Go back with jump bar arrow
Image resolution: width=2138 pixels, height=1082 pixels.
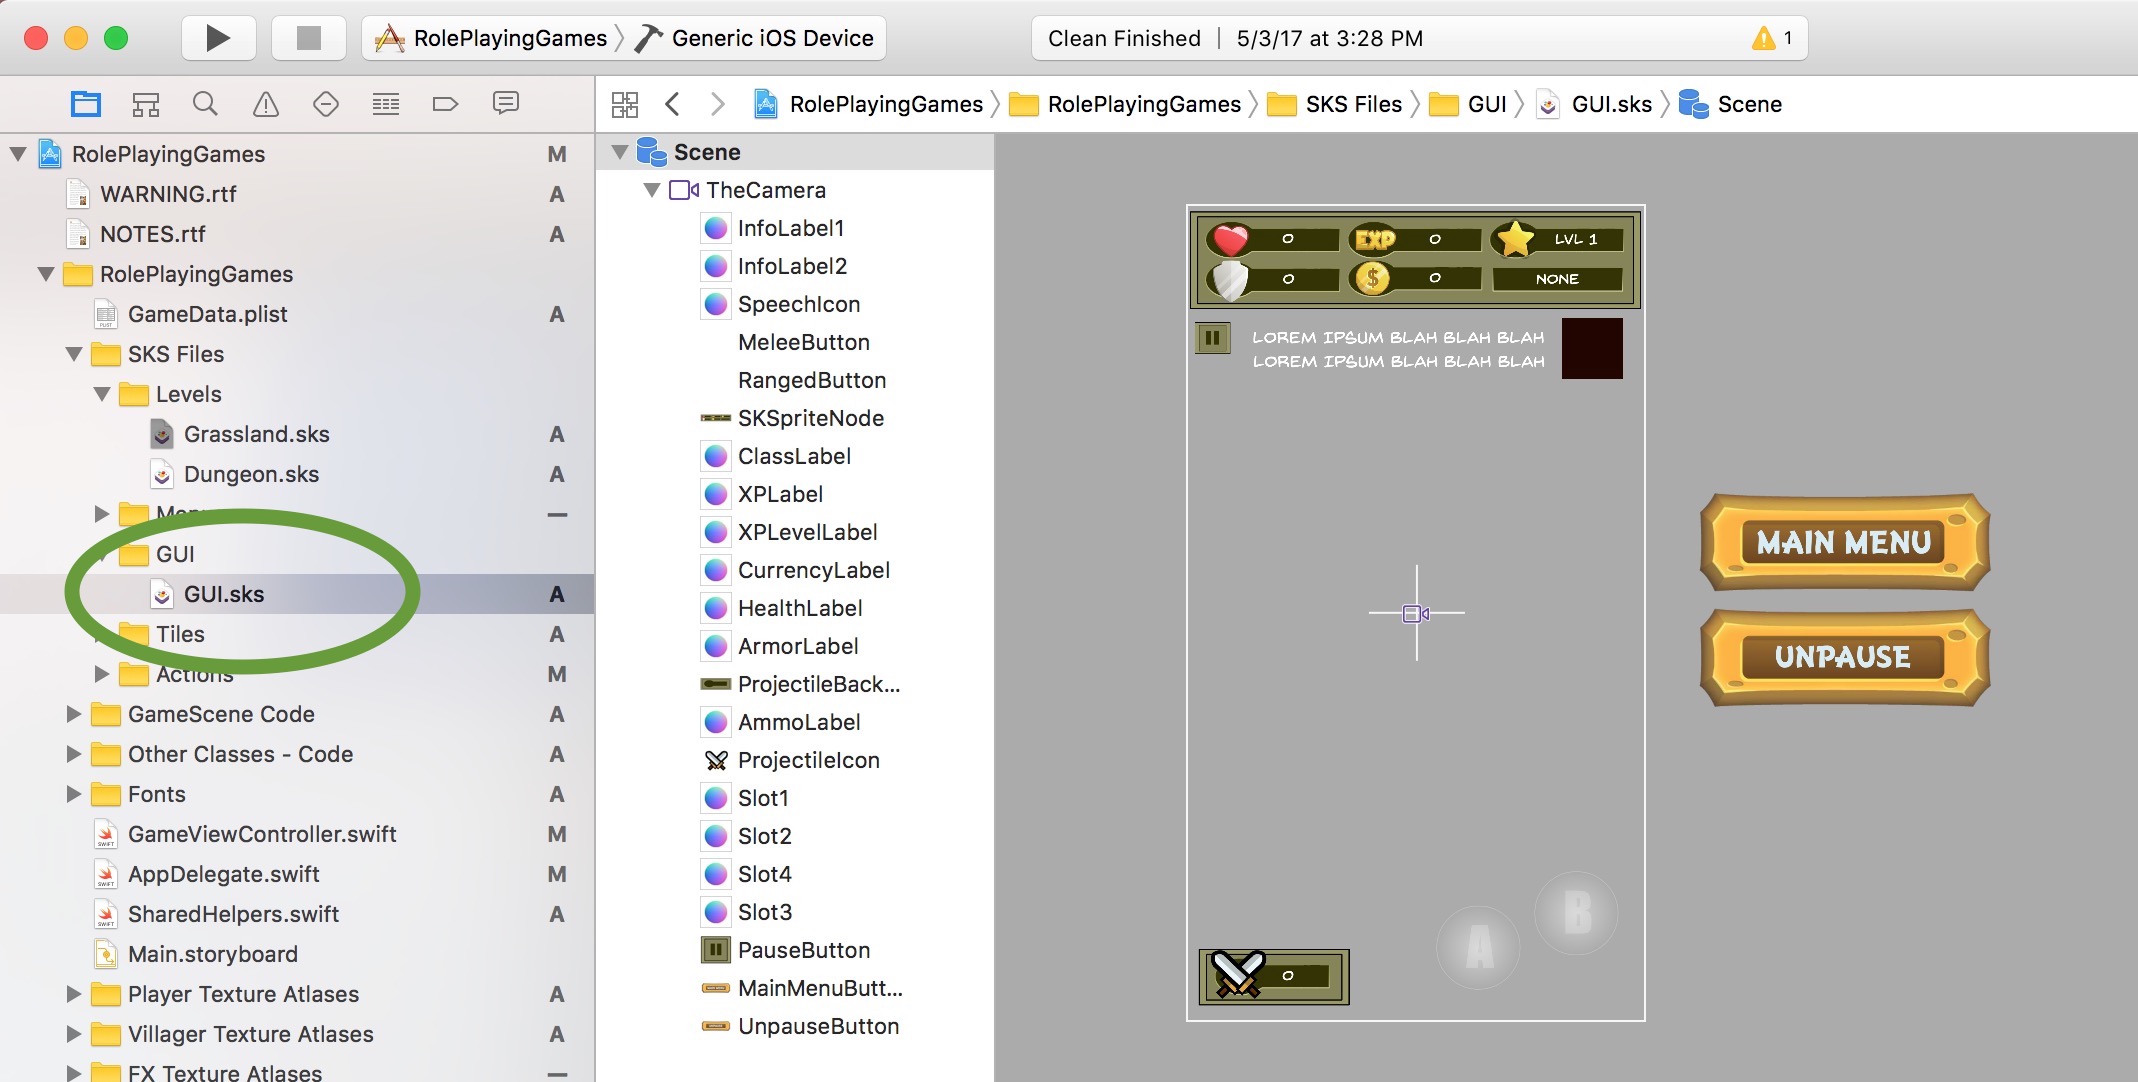click(x=673, y=104)
